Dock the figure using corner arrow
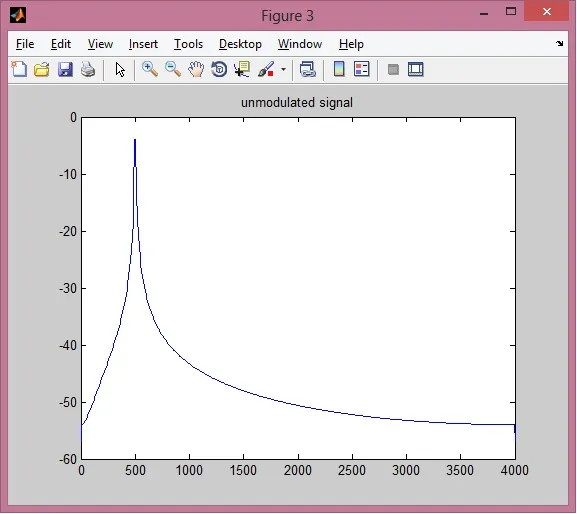This screenshot has width=577, height=514. tap(560, 43)
